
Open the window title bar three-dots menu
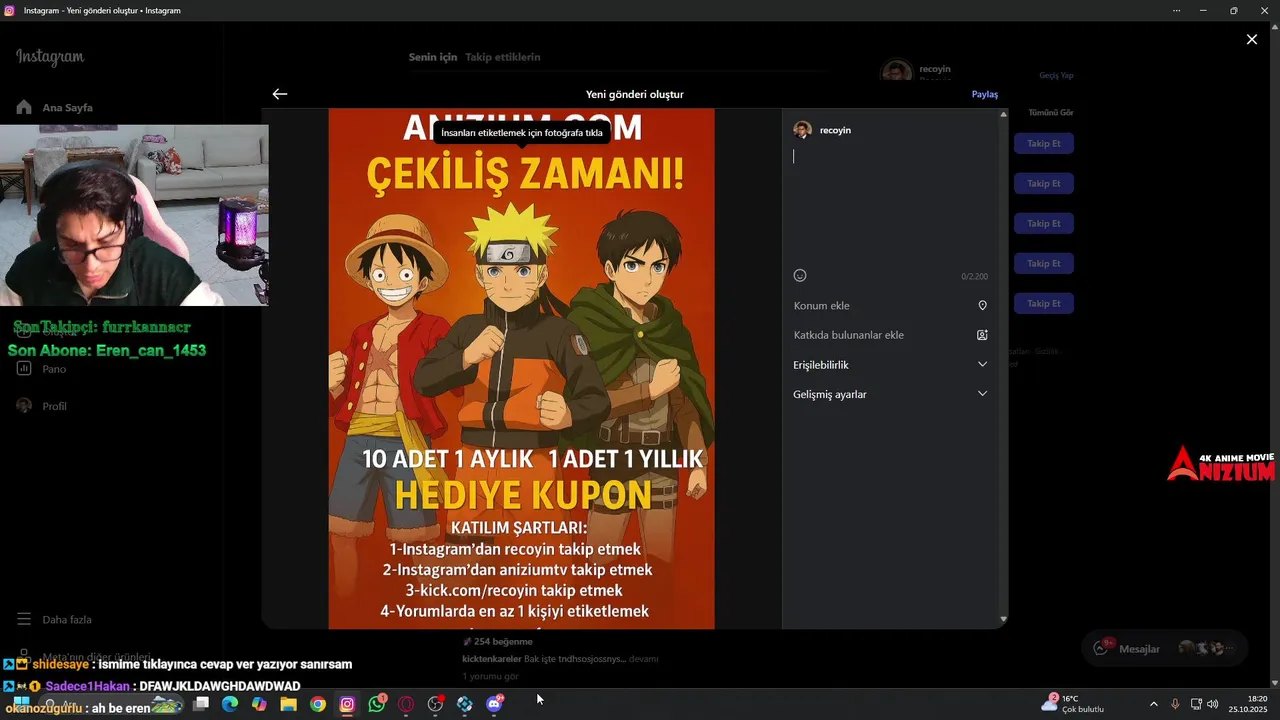tap(1176, 10)
